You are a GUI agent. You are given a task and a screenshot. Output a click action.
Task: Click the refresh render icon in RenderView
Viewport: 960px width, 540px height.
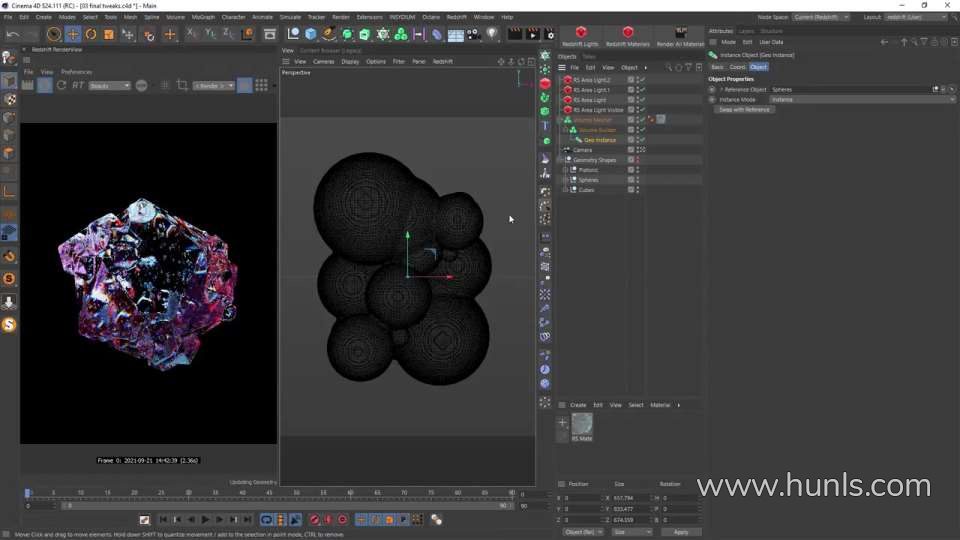62,86
